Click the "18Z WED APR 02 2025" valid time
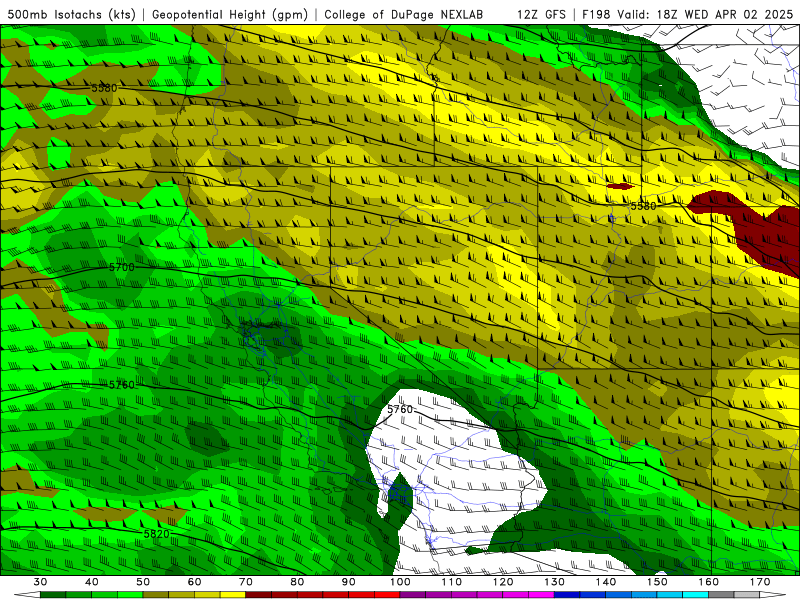The height and width of the screenshot is (600, 800). pos(725,15)
